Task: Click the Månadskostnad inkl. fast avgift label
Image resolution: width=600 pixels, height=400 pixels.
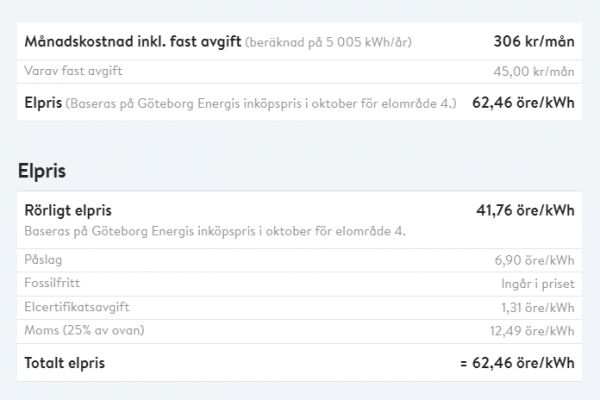Action: pos(133,41)
